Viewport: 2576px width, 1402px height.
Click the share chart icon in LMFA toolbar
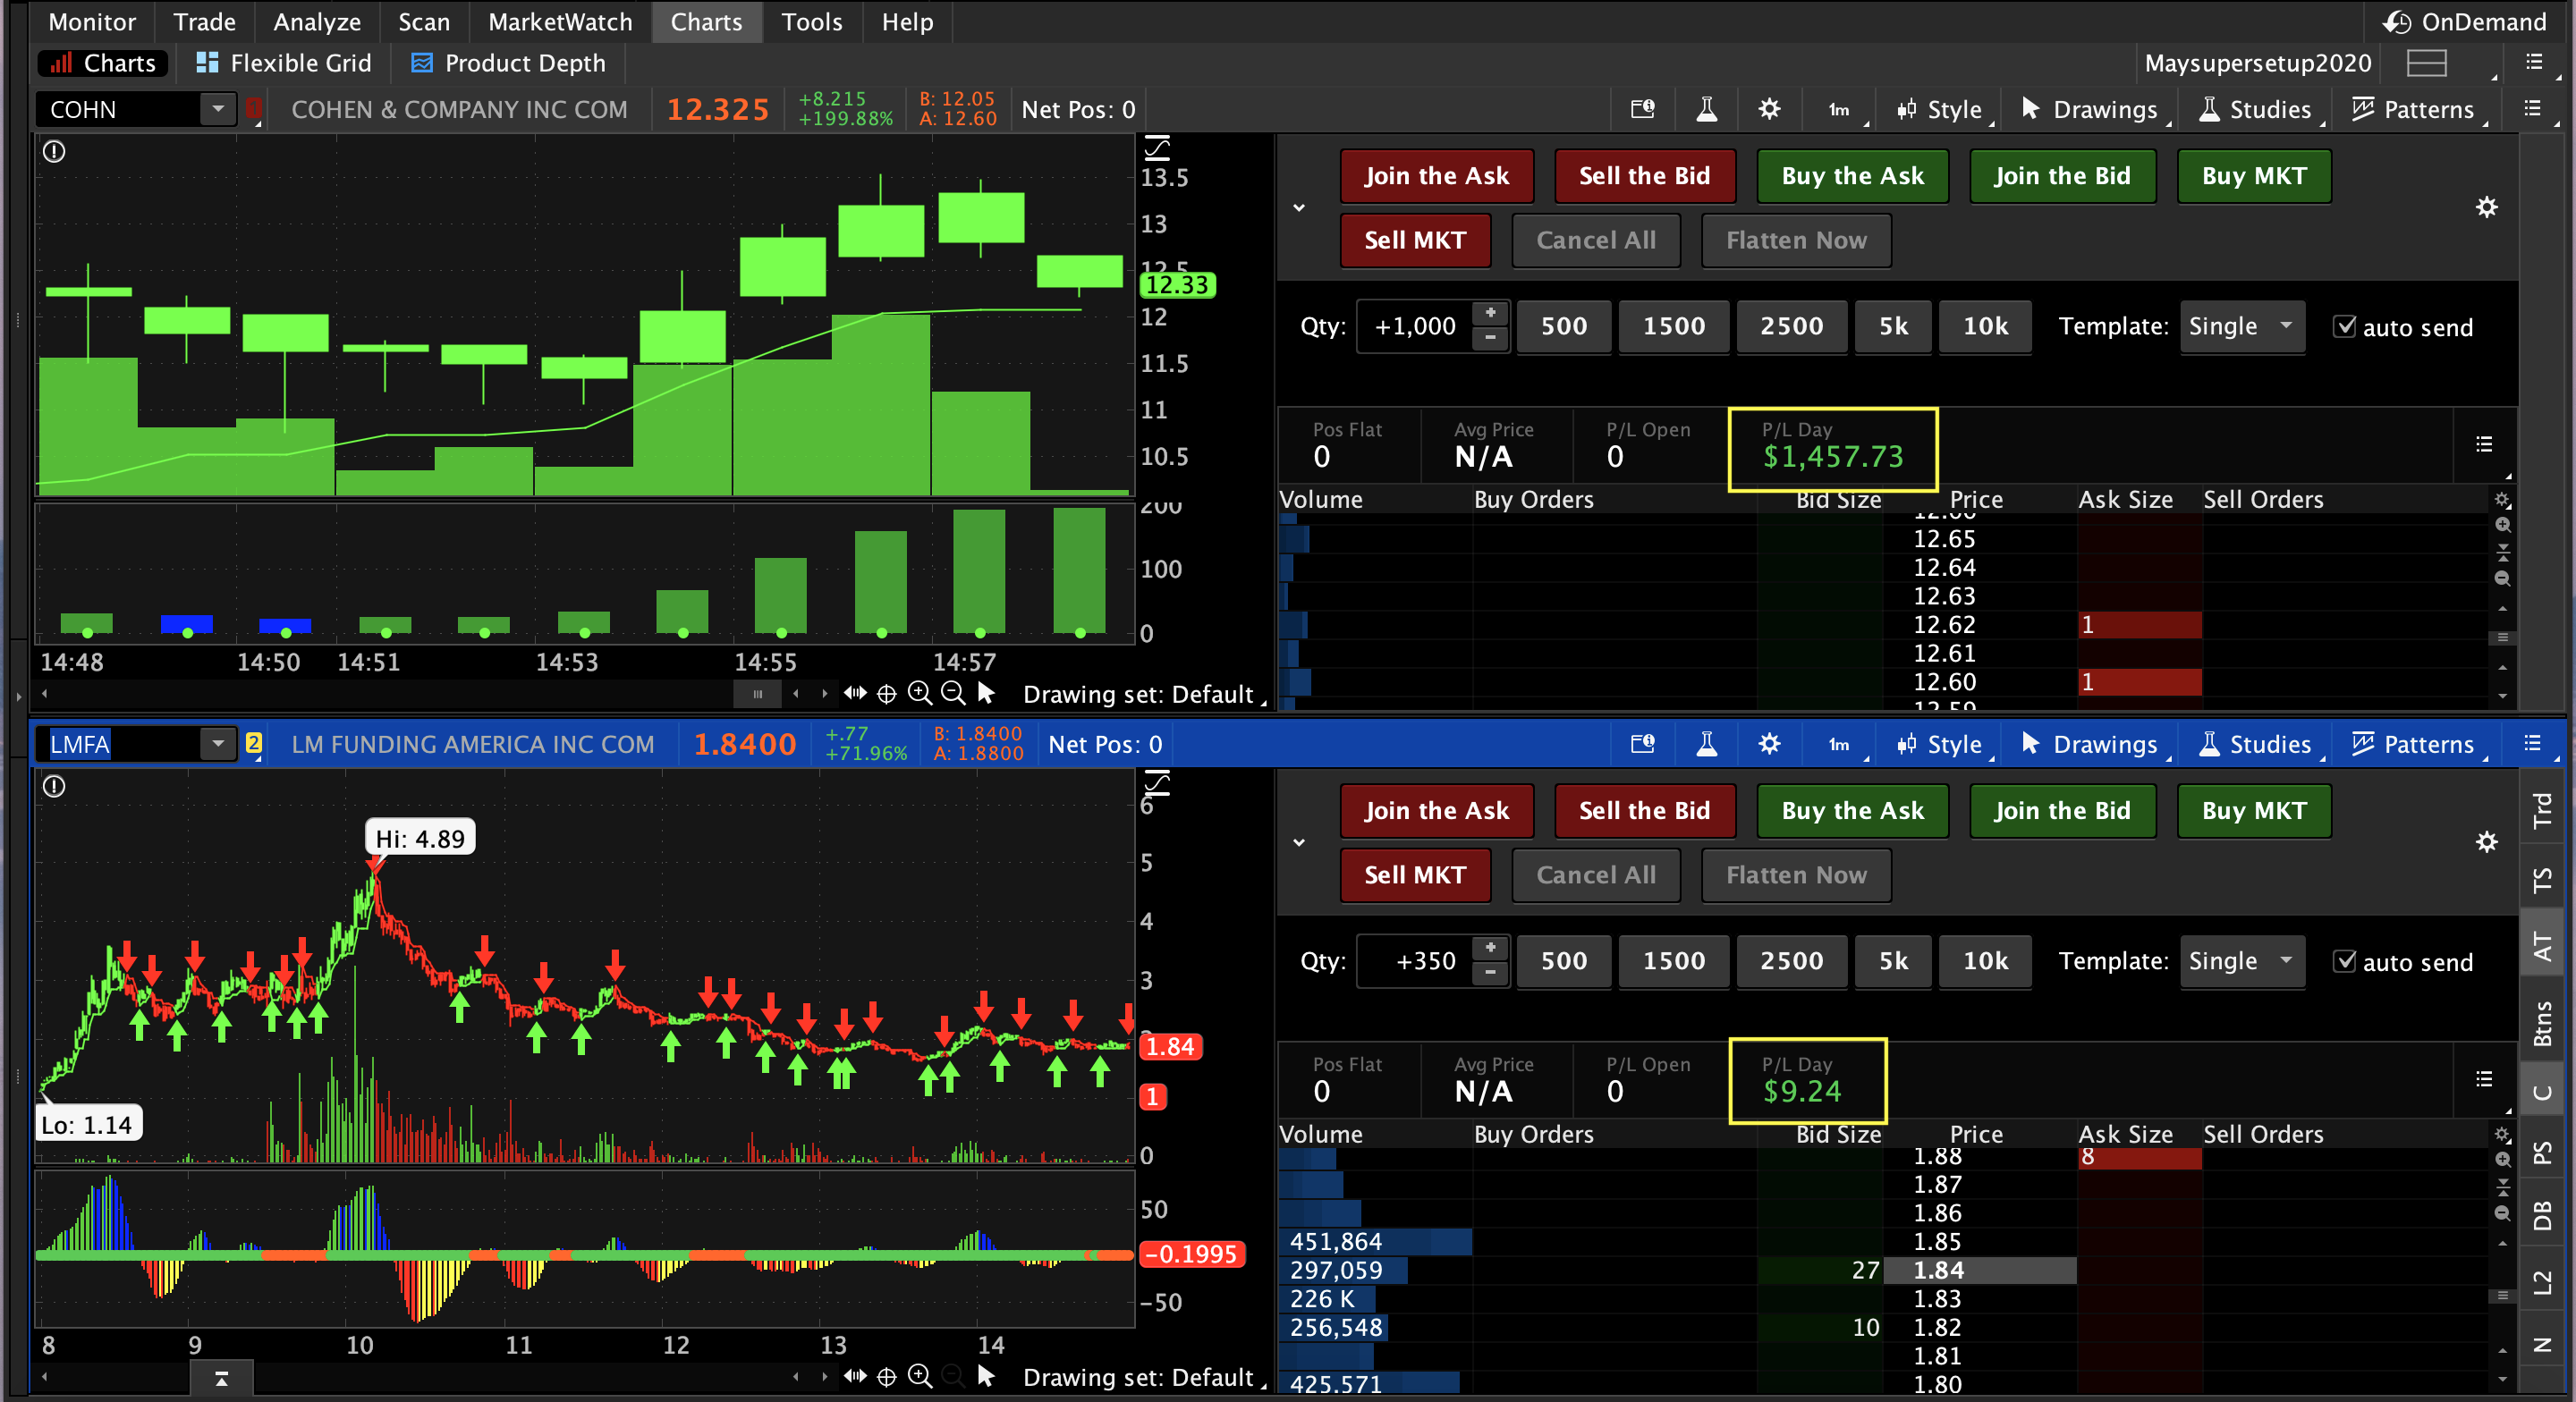pyautogui.click(x=1642, y=744)
